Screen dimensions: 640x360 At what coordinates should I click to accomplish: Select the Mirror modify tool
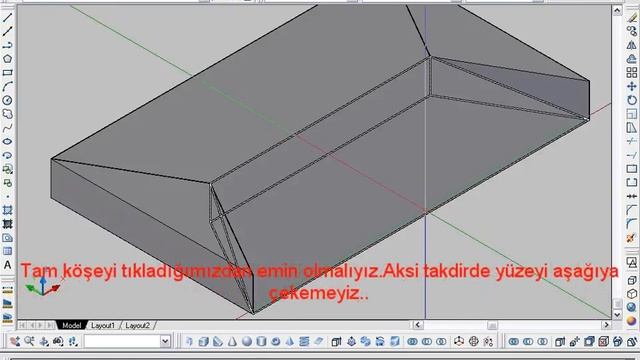click(632, 45)
